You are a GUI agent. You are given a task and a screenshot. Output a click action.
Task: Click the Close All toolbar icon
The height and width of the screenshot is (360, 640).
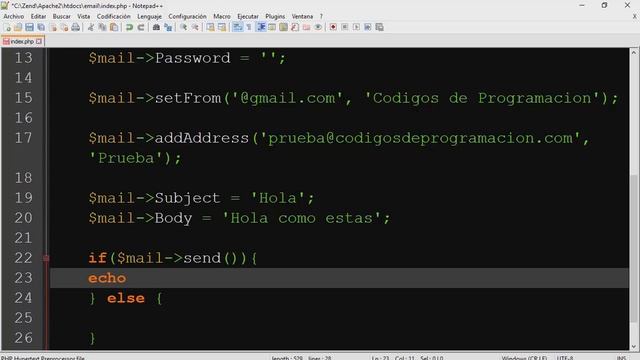click(64, 27)
